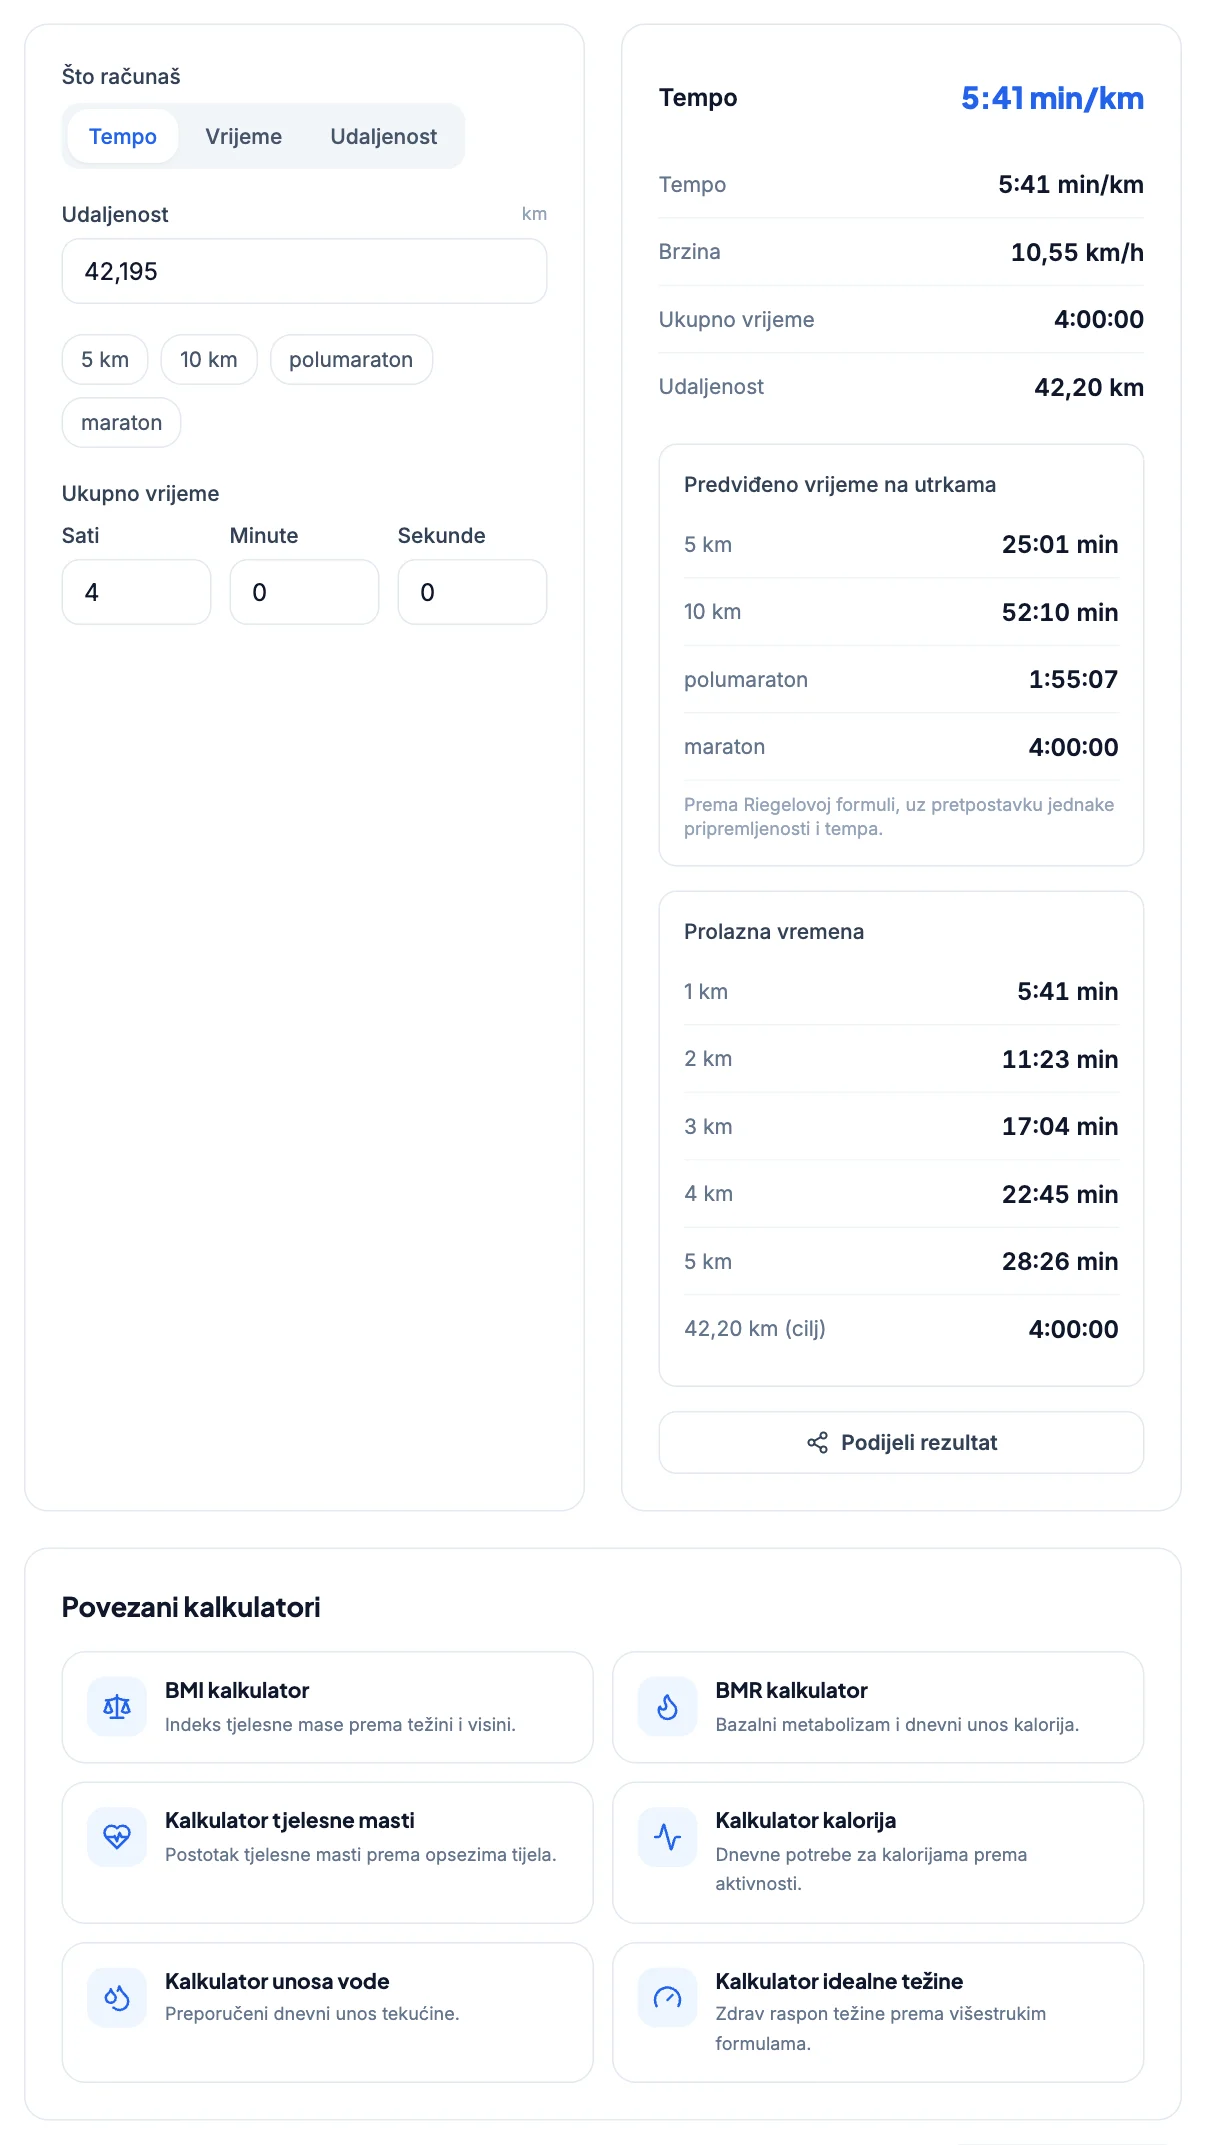Switch to the Udaljenost tab
This screenshot has height=2145, width=1206.
coord(384,136)
